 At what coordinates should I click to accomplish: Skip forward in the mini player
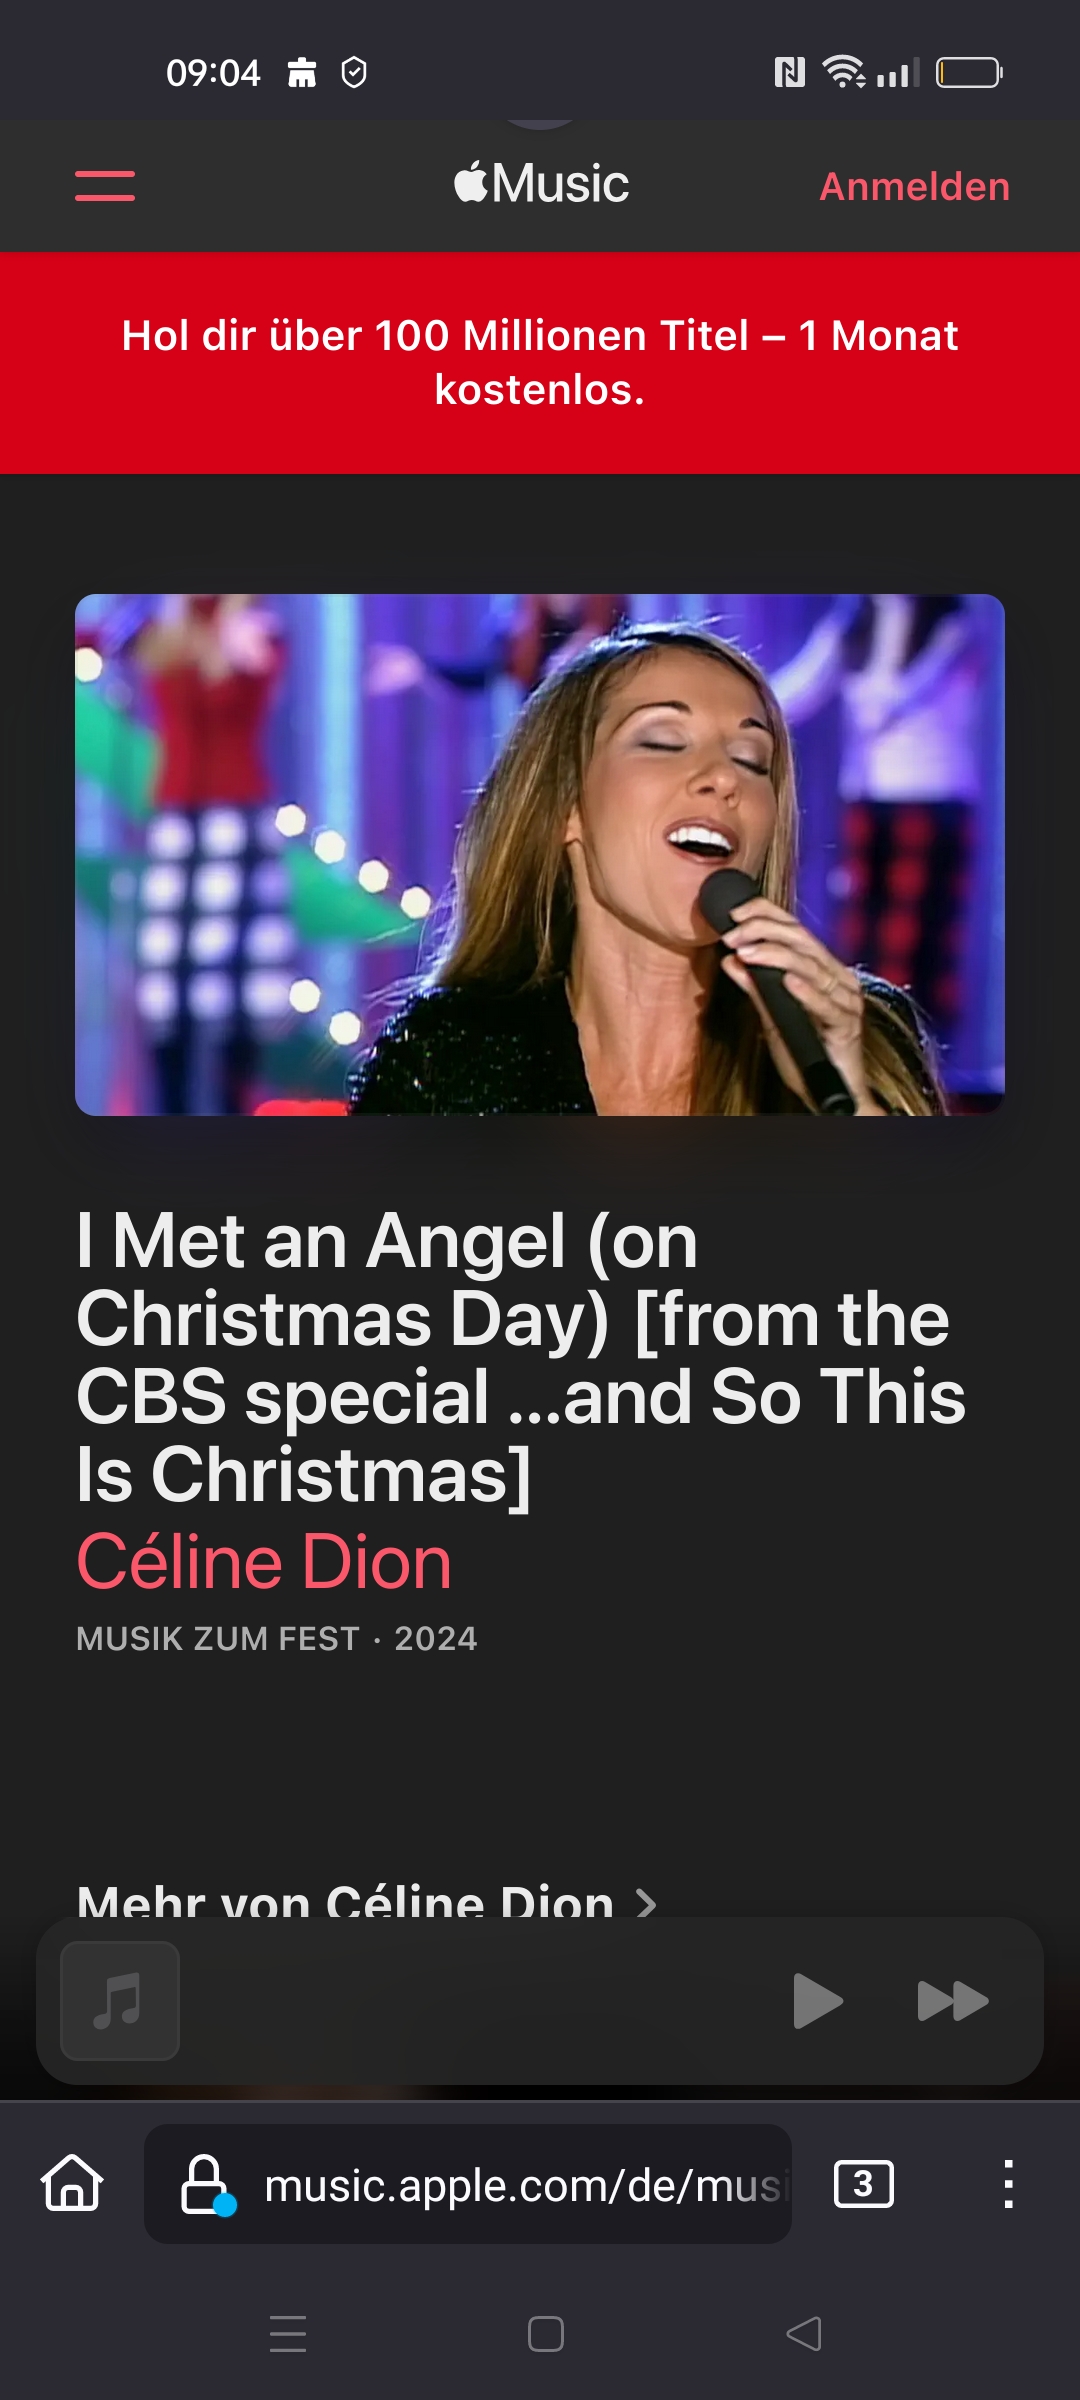[952, 2001]
